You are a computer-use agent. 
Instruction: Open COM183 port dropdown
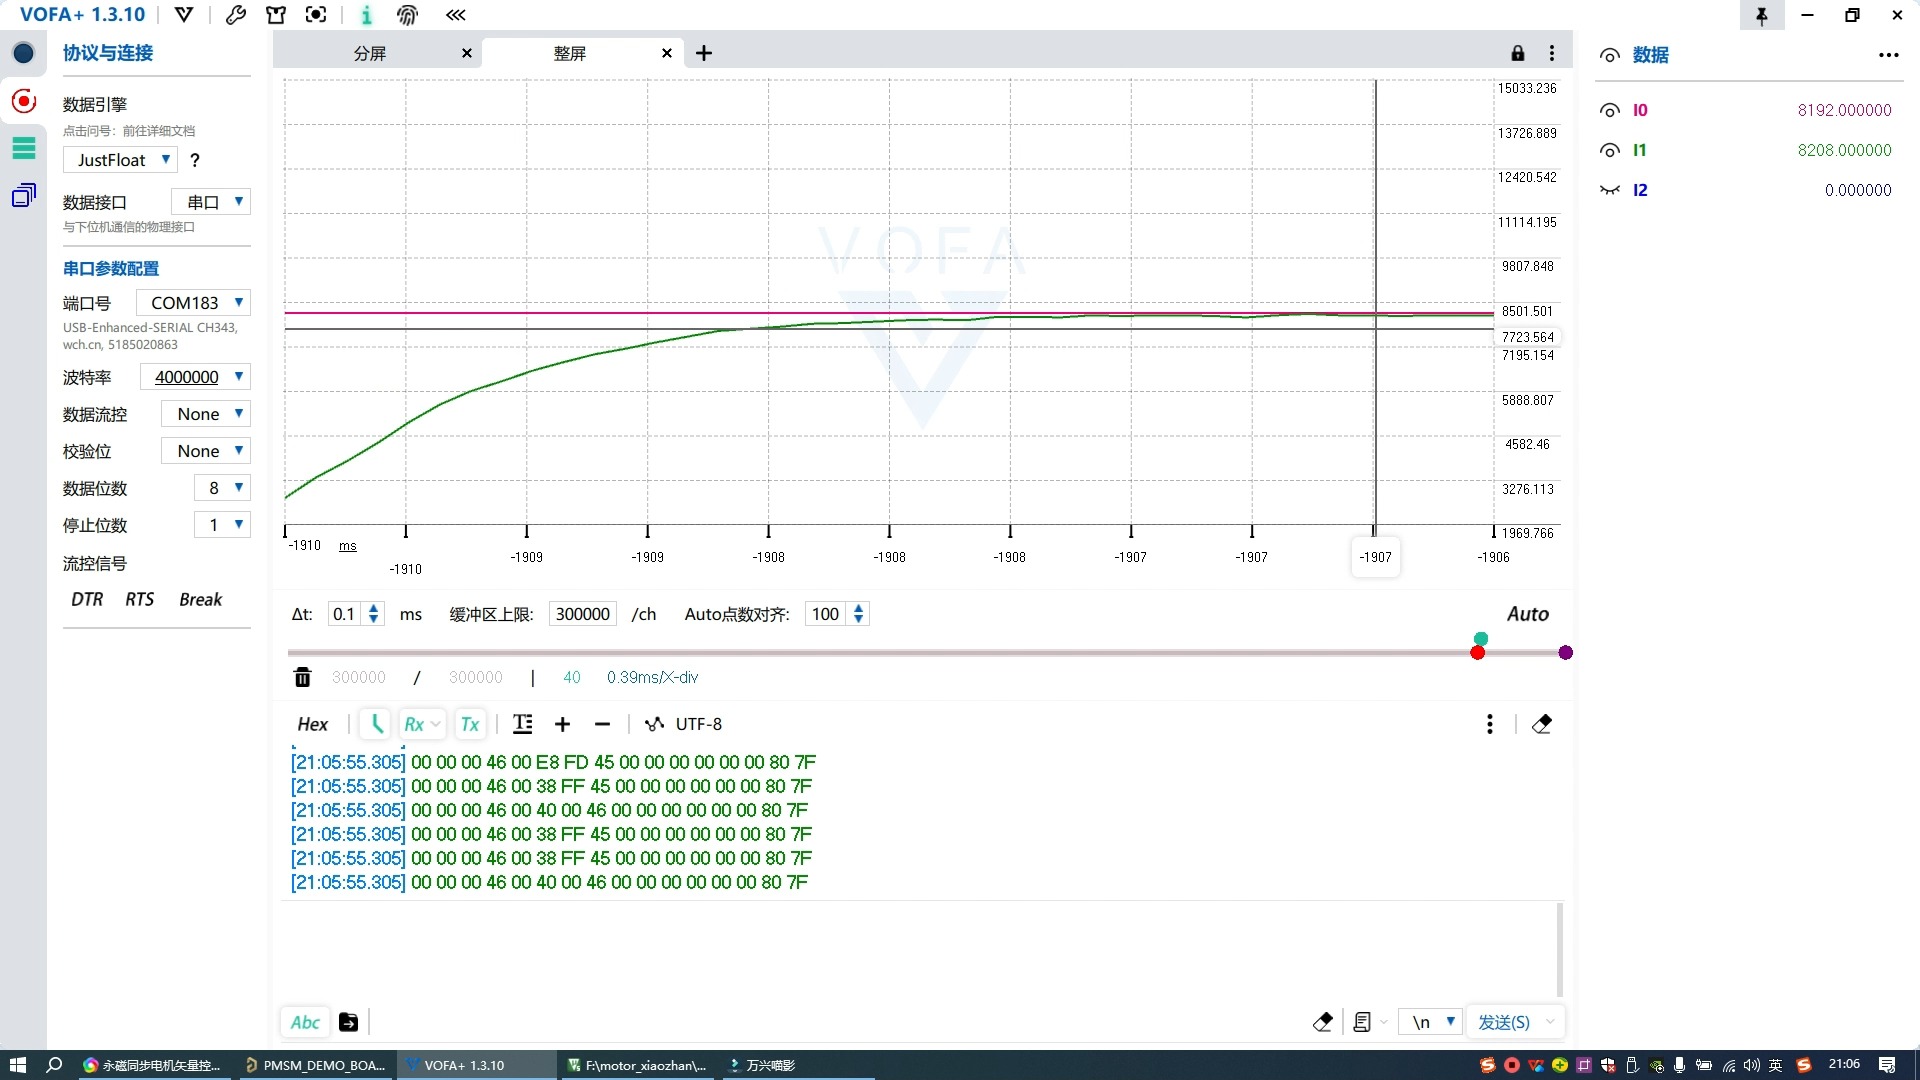point(193,303)
